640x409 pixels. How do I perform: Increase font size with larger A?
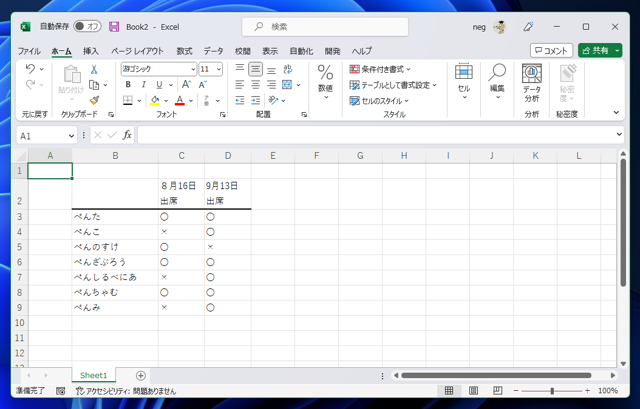coord(186,84)
